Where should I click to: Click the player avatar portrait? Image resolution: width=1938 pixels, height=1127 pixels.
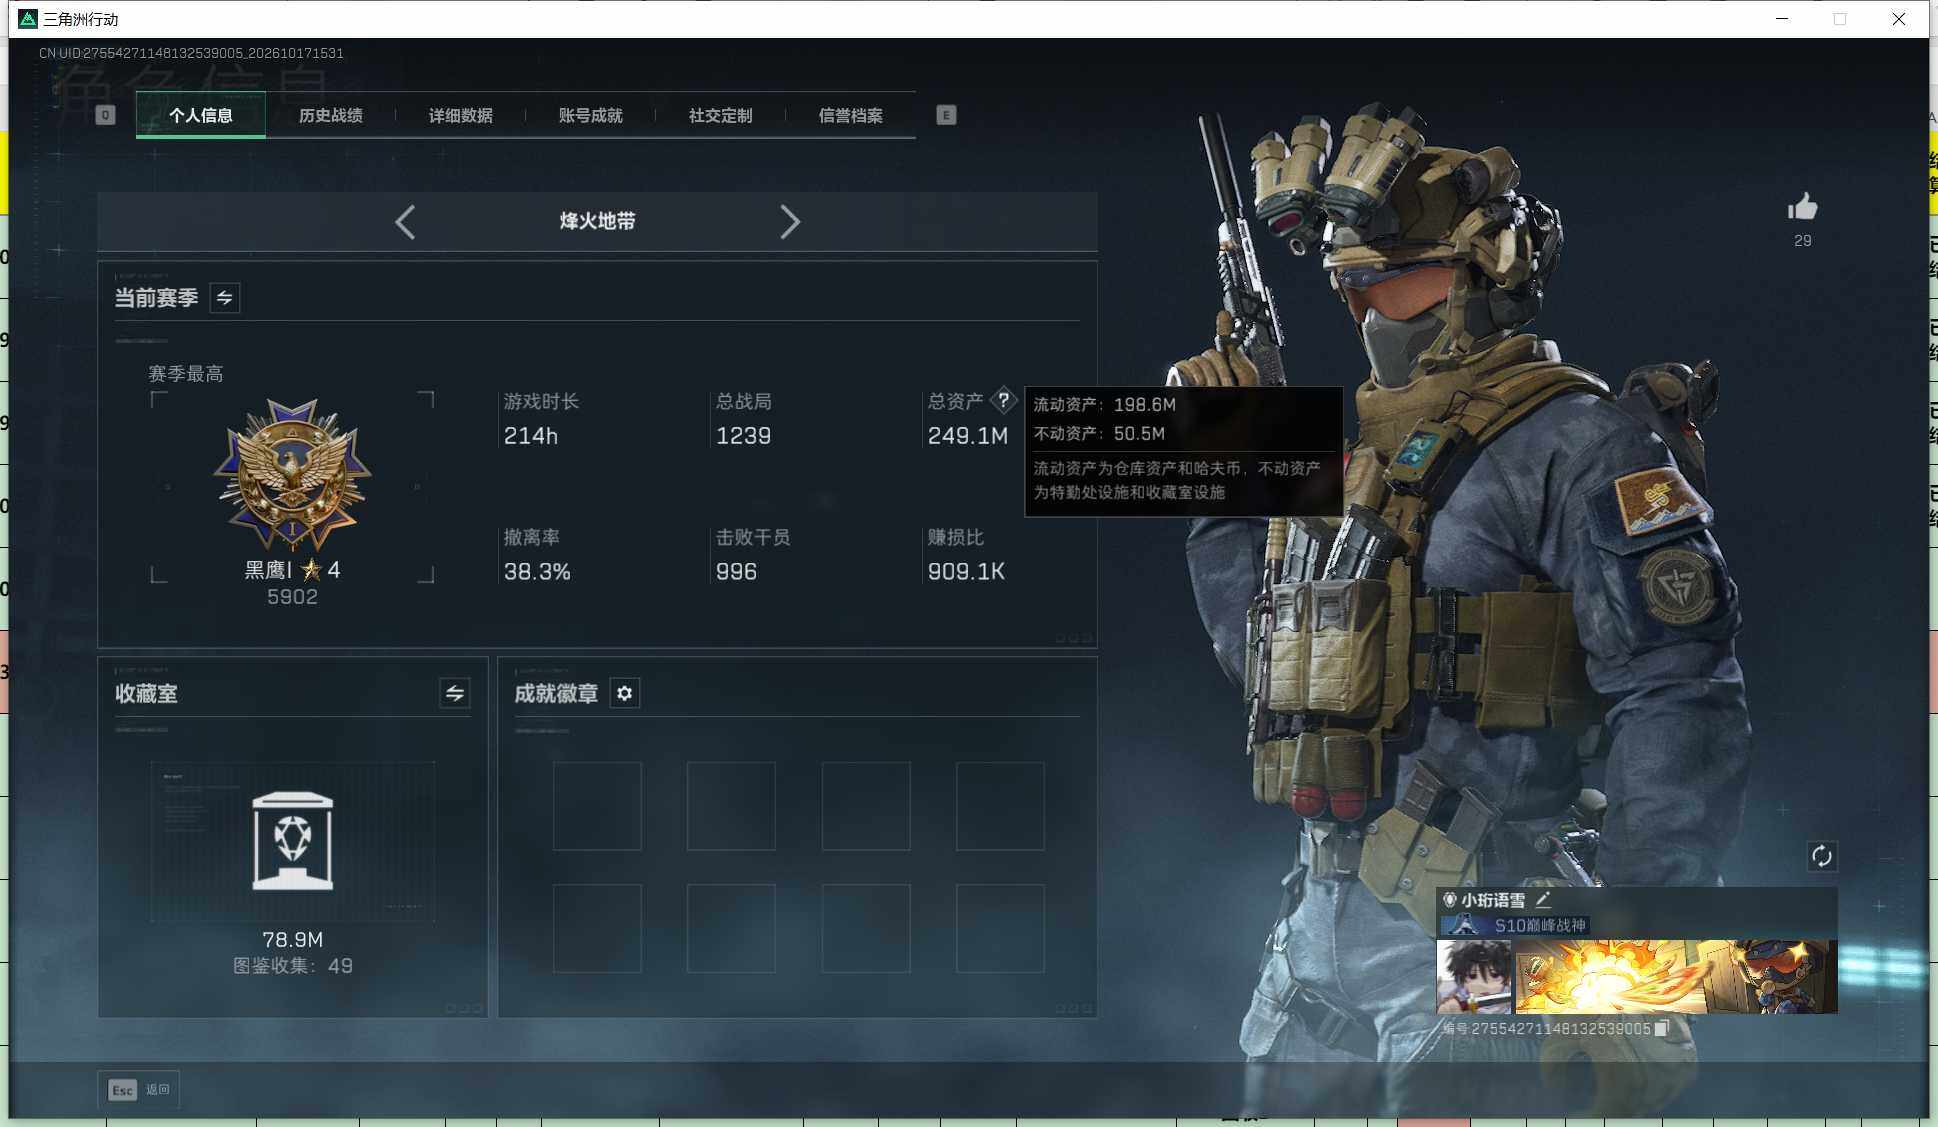point(1474,976)
